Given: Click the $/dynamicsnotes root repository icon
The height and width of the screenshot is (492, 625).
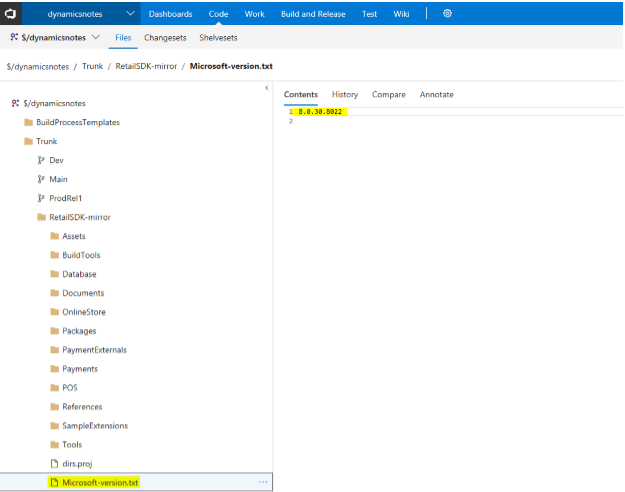Looking at the screenshot, I should point(15,103).
